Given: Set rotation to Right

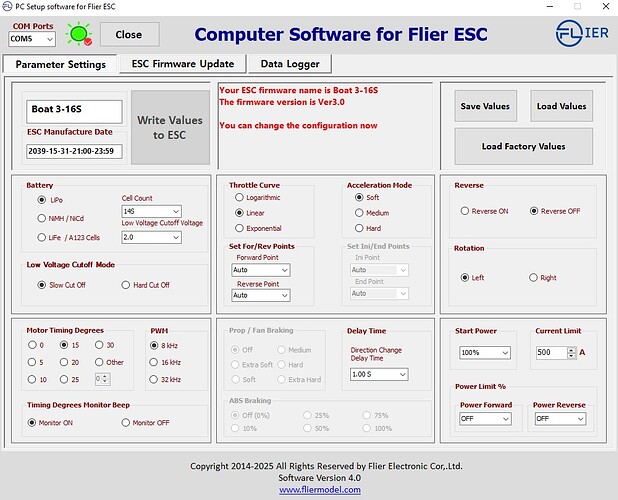Looking at the screenshot, I should click(533, 277).
